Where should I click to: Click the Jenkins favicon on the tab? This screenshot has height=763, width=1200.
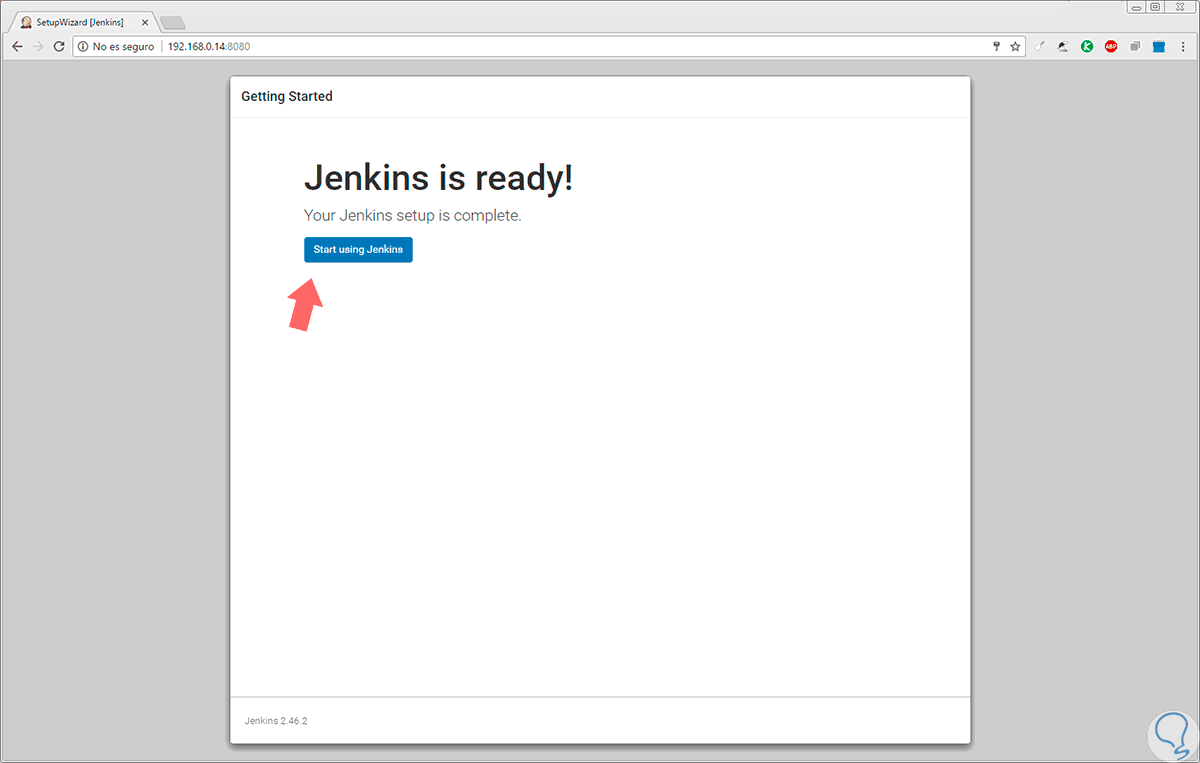(x=26, y=22)
